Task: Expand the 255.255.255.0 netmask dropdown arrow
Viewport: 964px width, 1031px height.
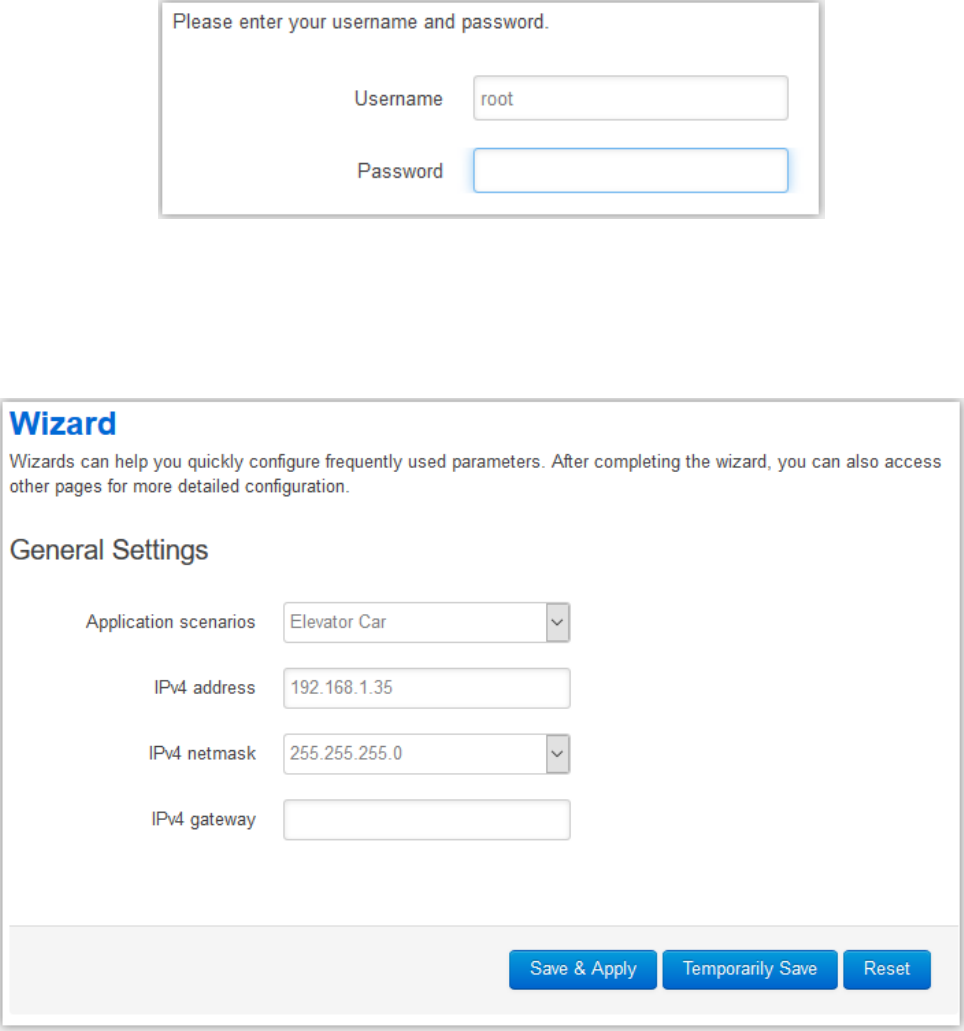Action: (x=558, y=754)
